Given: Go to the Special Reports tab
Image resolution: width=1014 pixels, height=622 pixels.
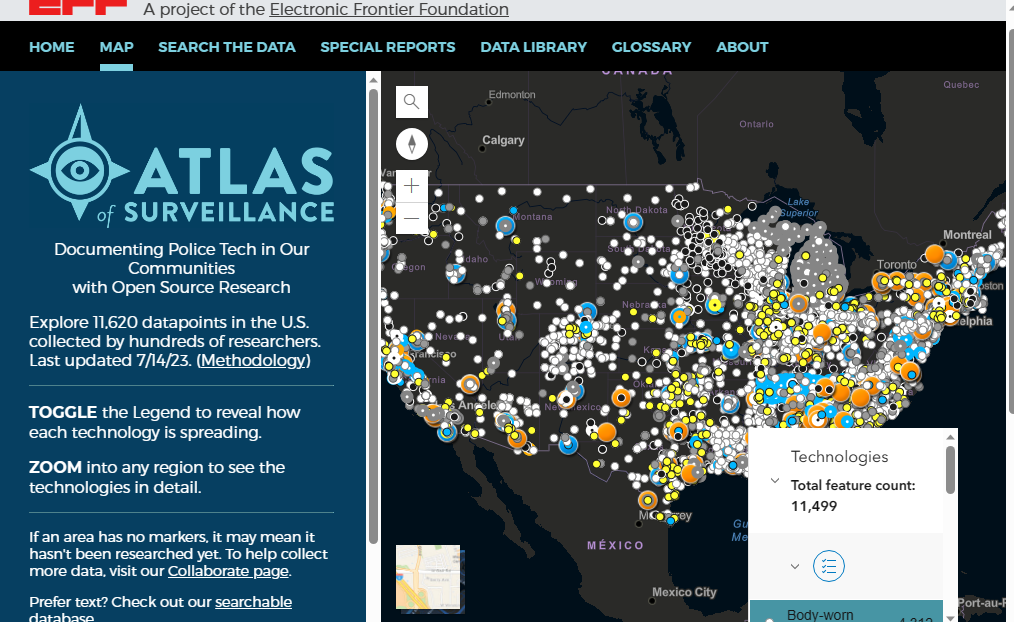Looking at the screenshot, I should [387, 47].
